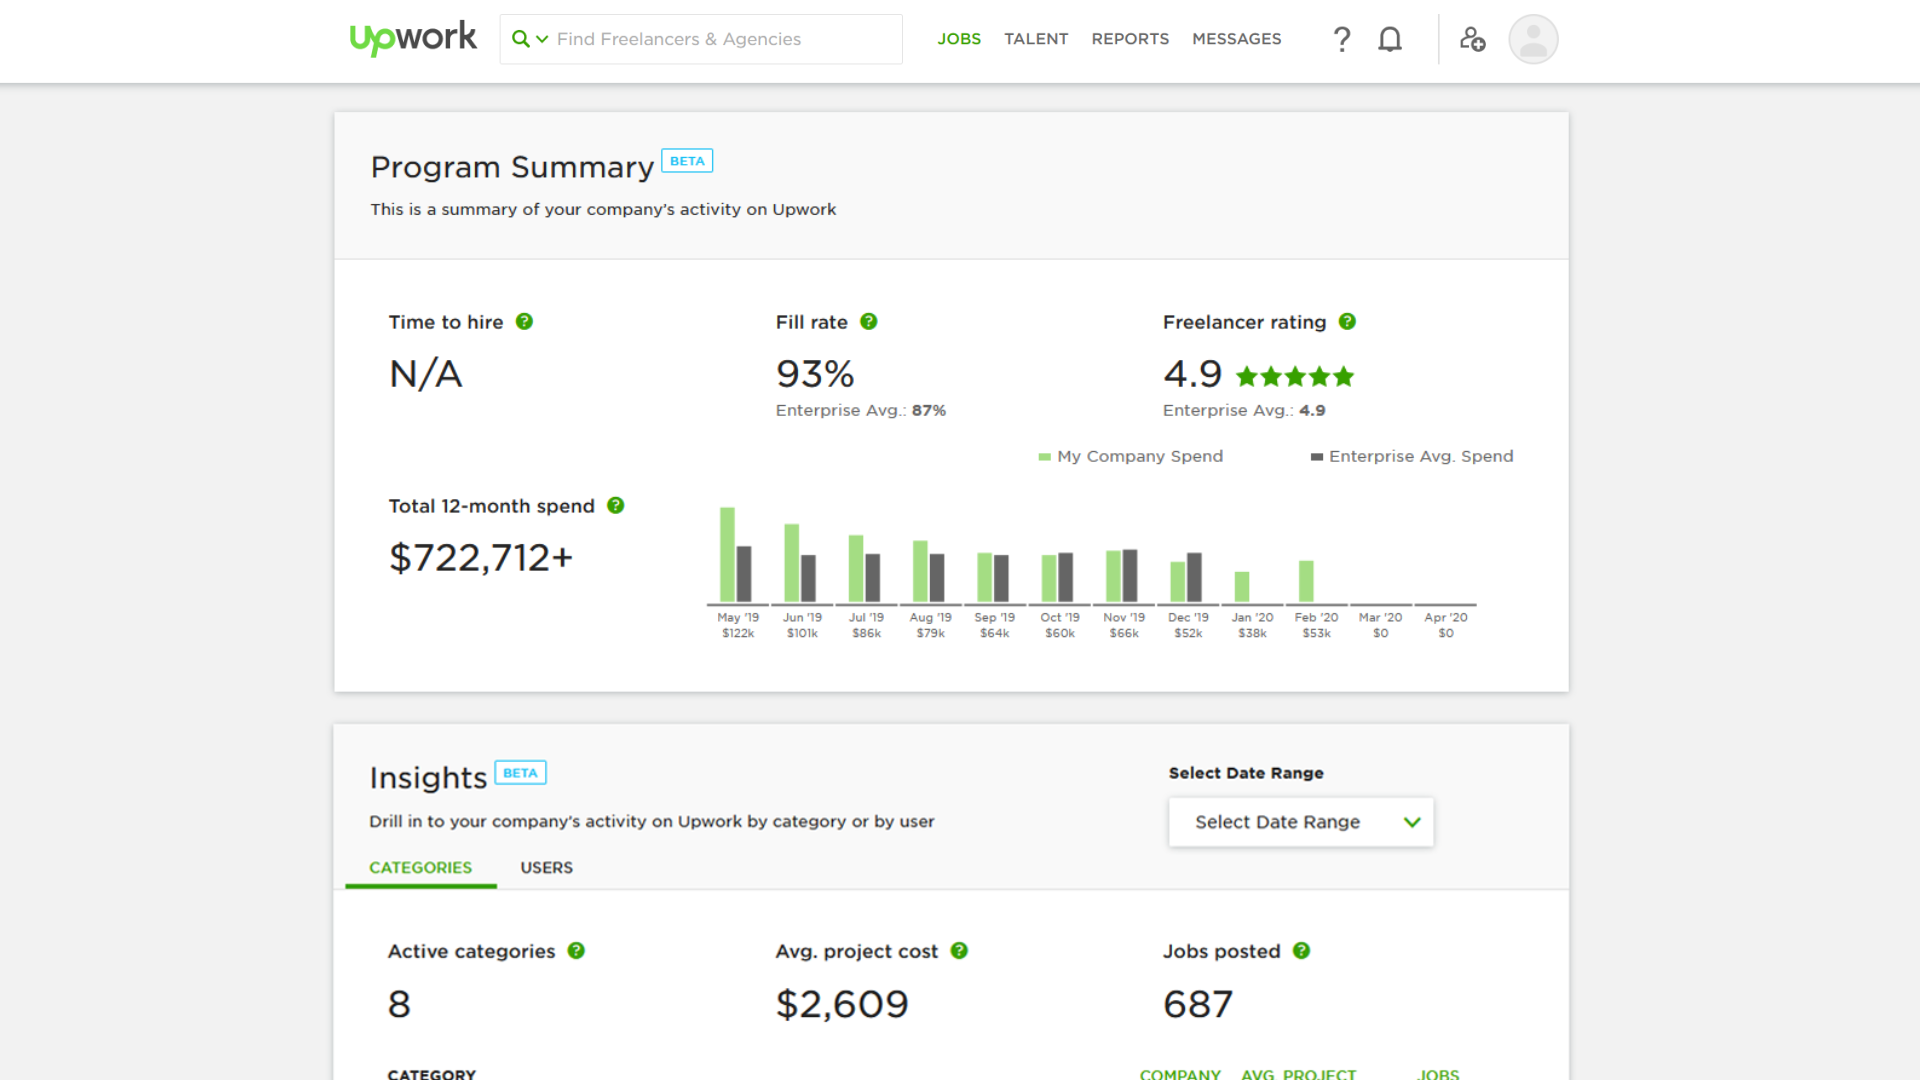The height and width of the screenshot is (1080, 1920).
Task: Click the search magnifier icon
Action: pyautogui.click(x=520, y=39)
